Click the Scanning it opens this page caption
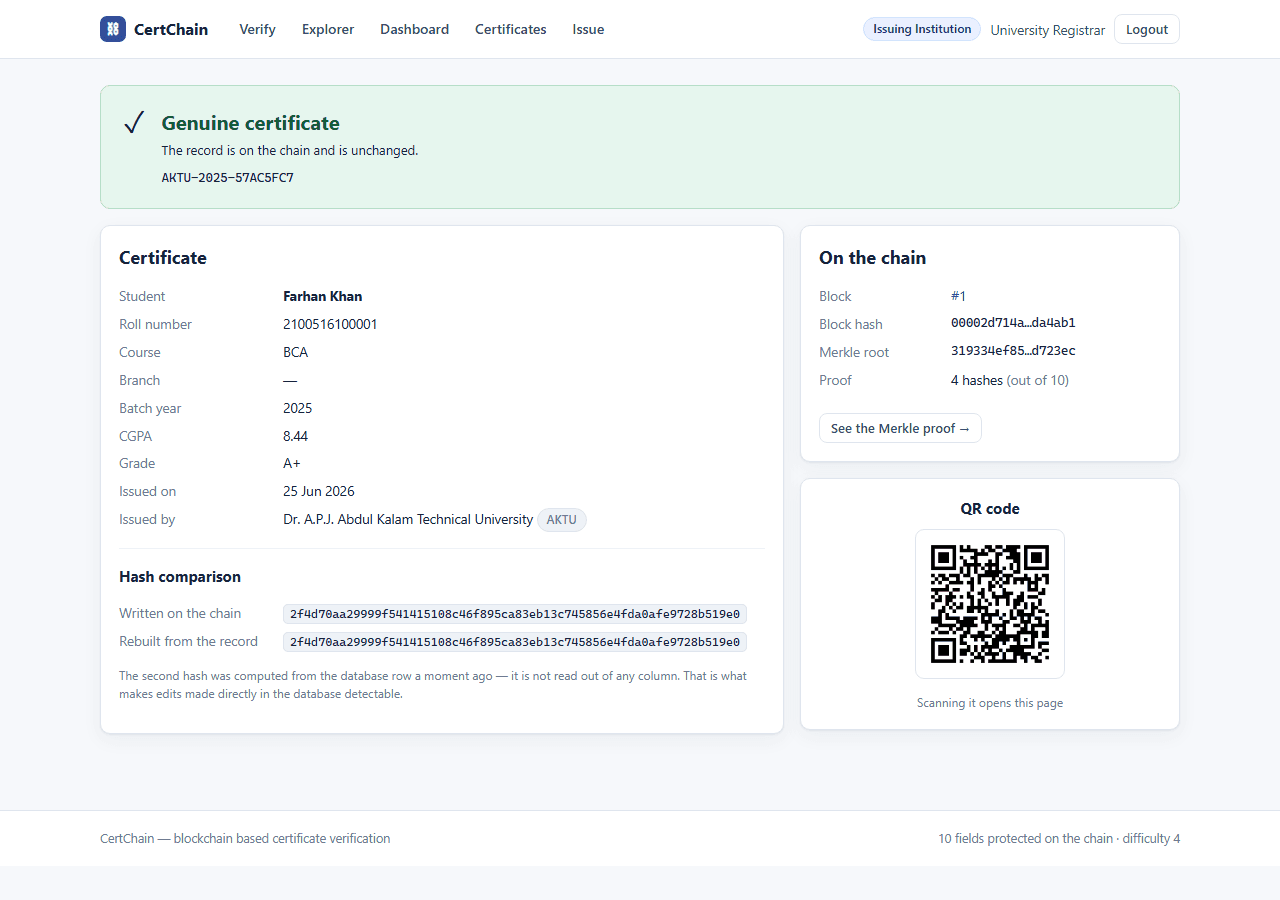The width and height of the screenshot is (1280, 900). point(990,703)
